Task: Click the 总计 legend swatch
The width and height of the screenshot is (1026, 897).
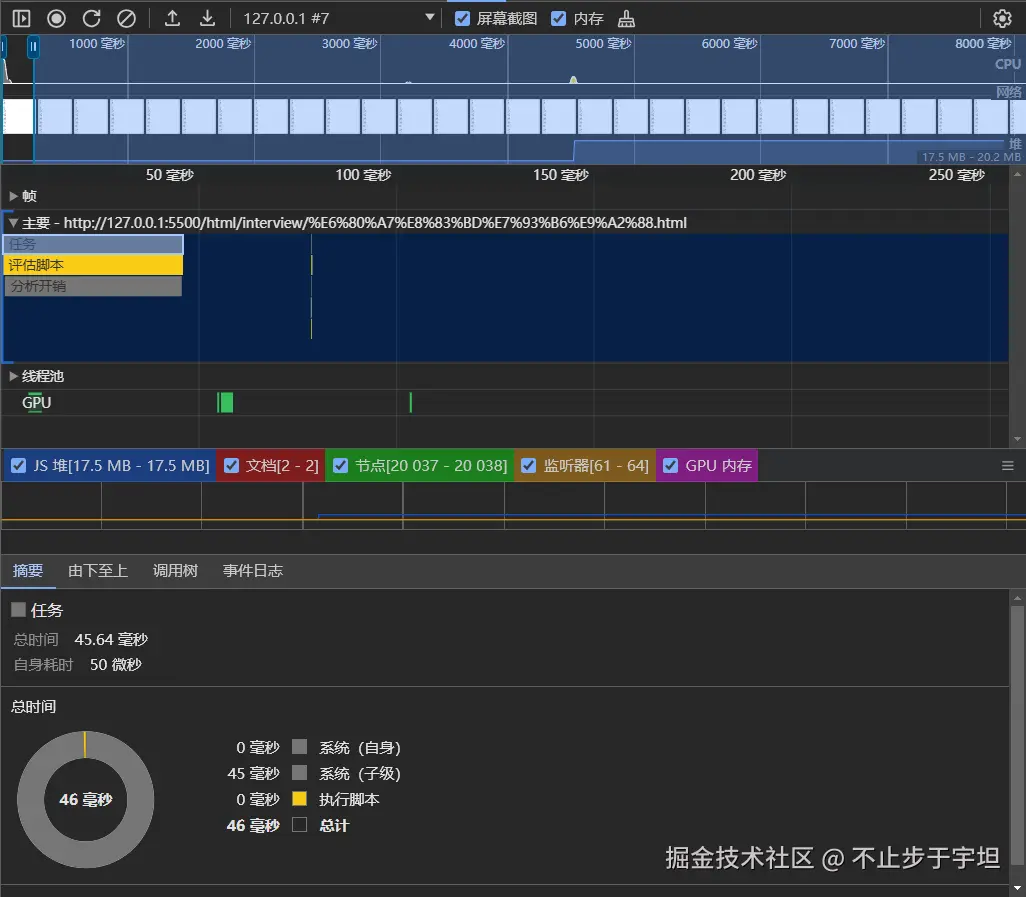Action: pos(299,825)
